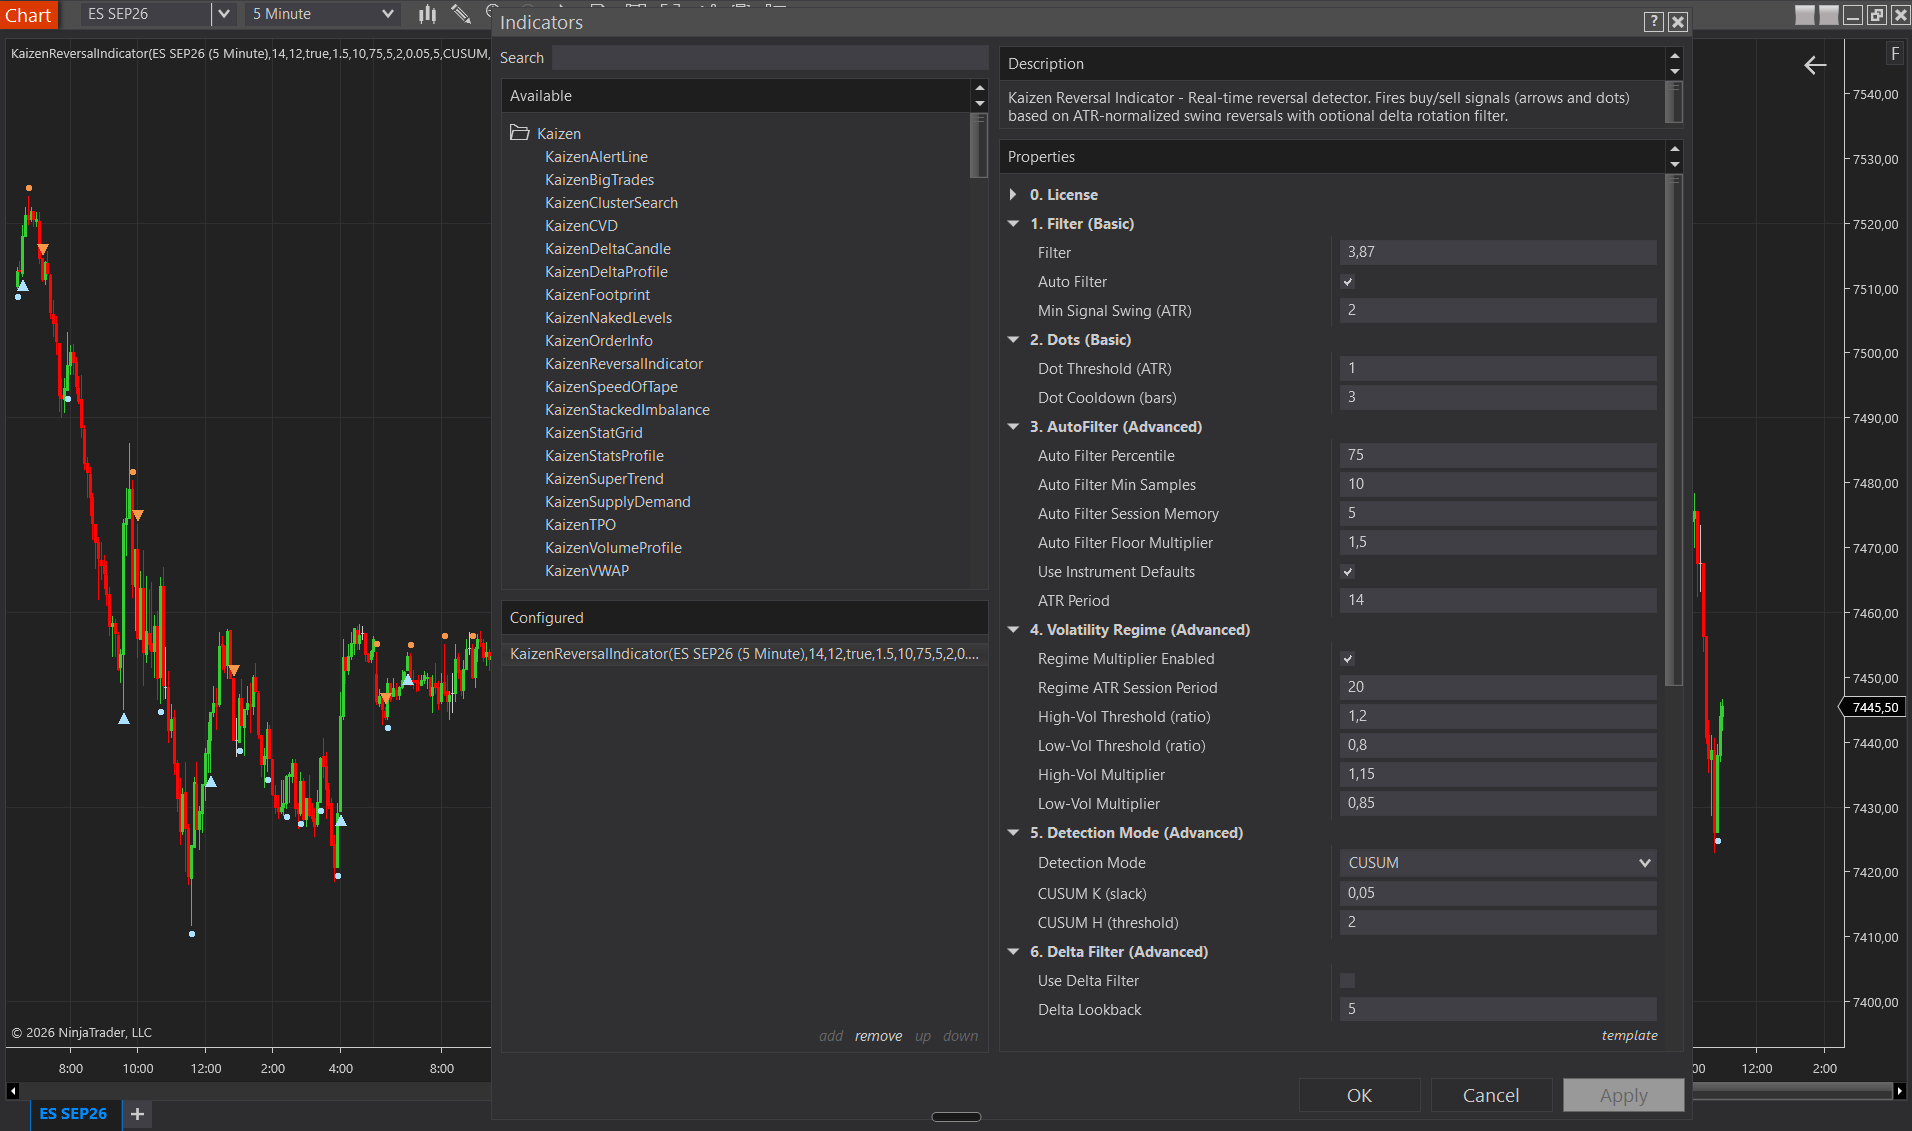The image size is (1912, 1131).
Task: Click the Apply button
Action: pos(1623,1096)
